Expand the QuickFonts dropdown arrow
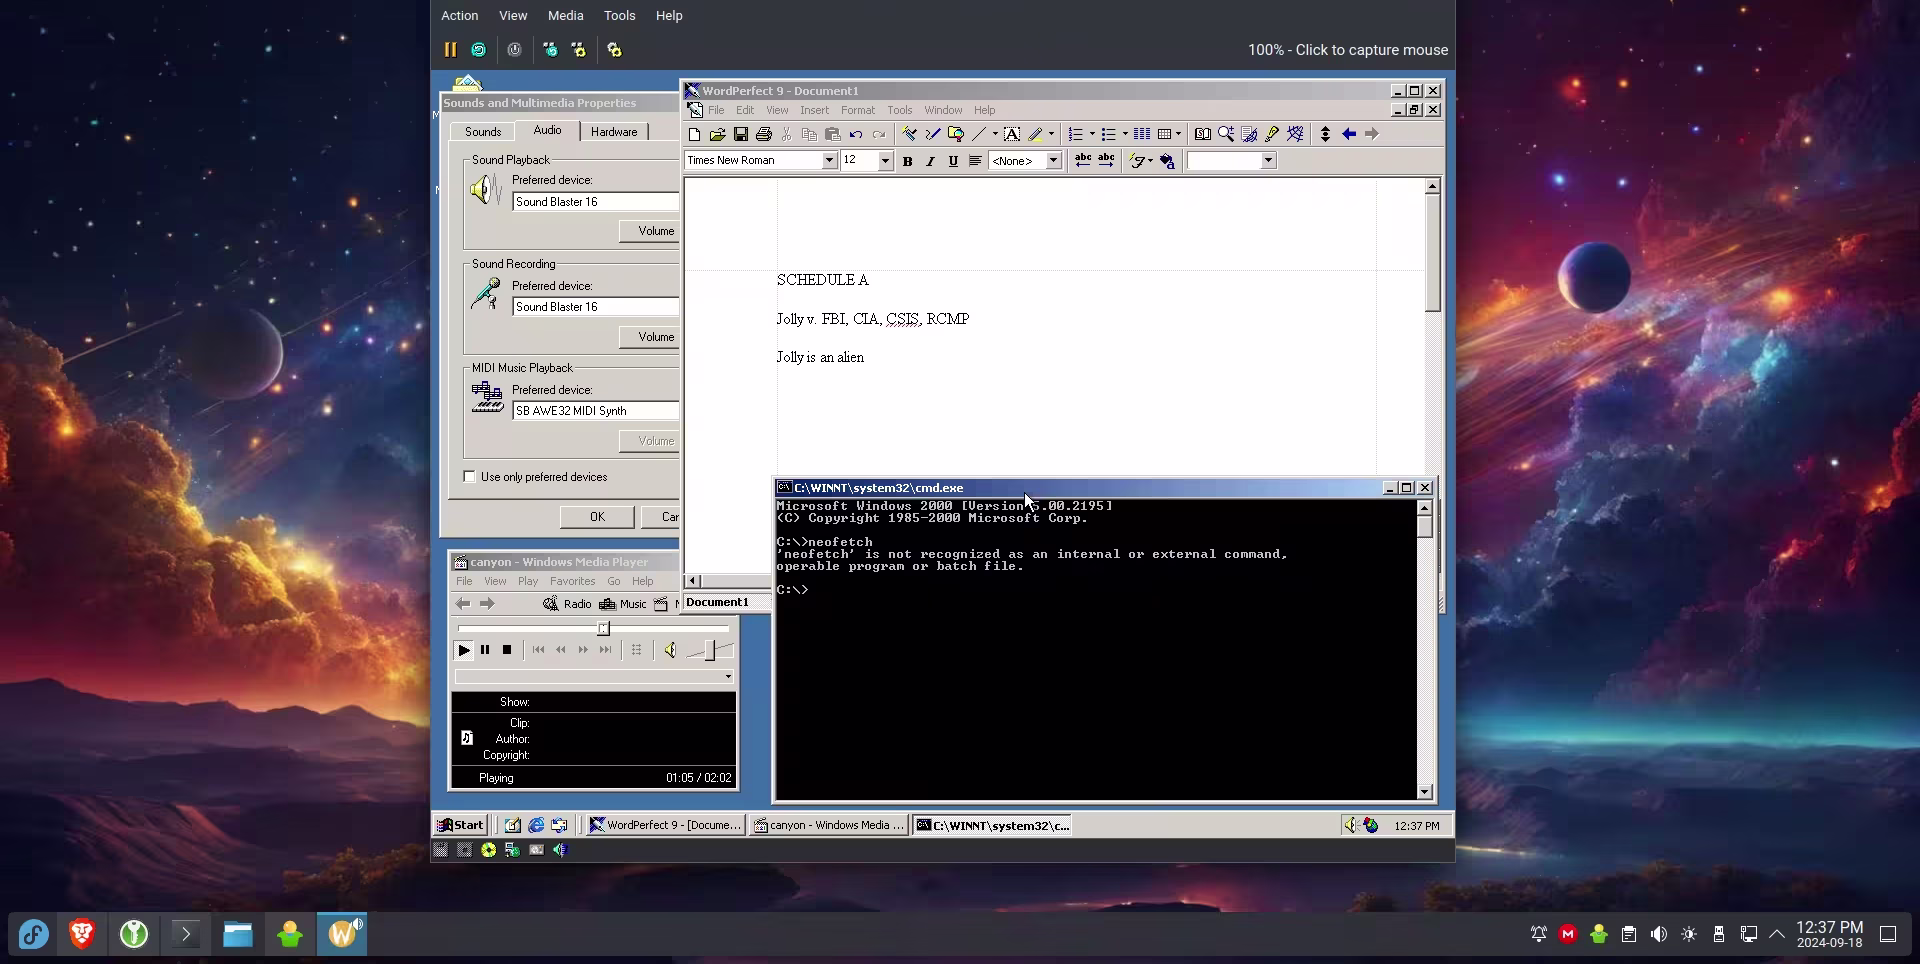This screenshot has height=964, width=1920. pyautogui.click(x=1150, y=161)
